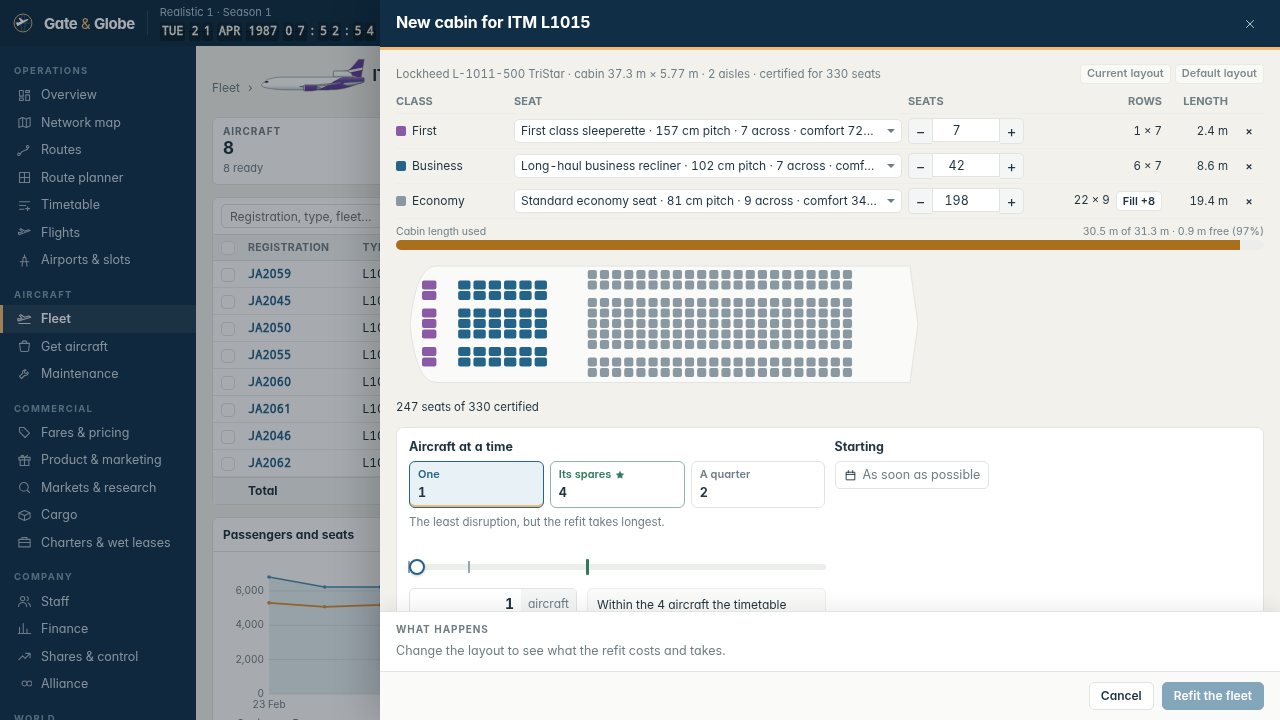Screen dimensions: 1280x720
Task: Click the Economy seats number field
Action: [x=966, y=201]
